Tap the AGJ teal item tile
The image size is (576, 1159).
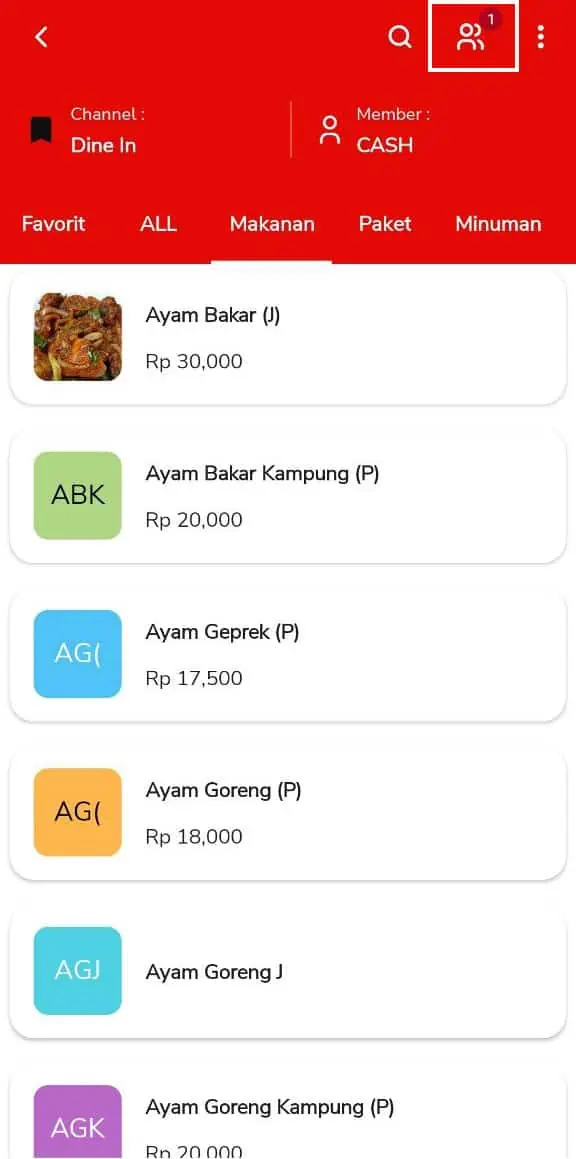78,970
